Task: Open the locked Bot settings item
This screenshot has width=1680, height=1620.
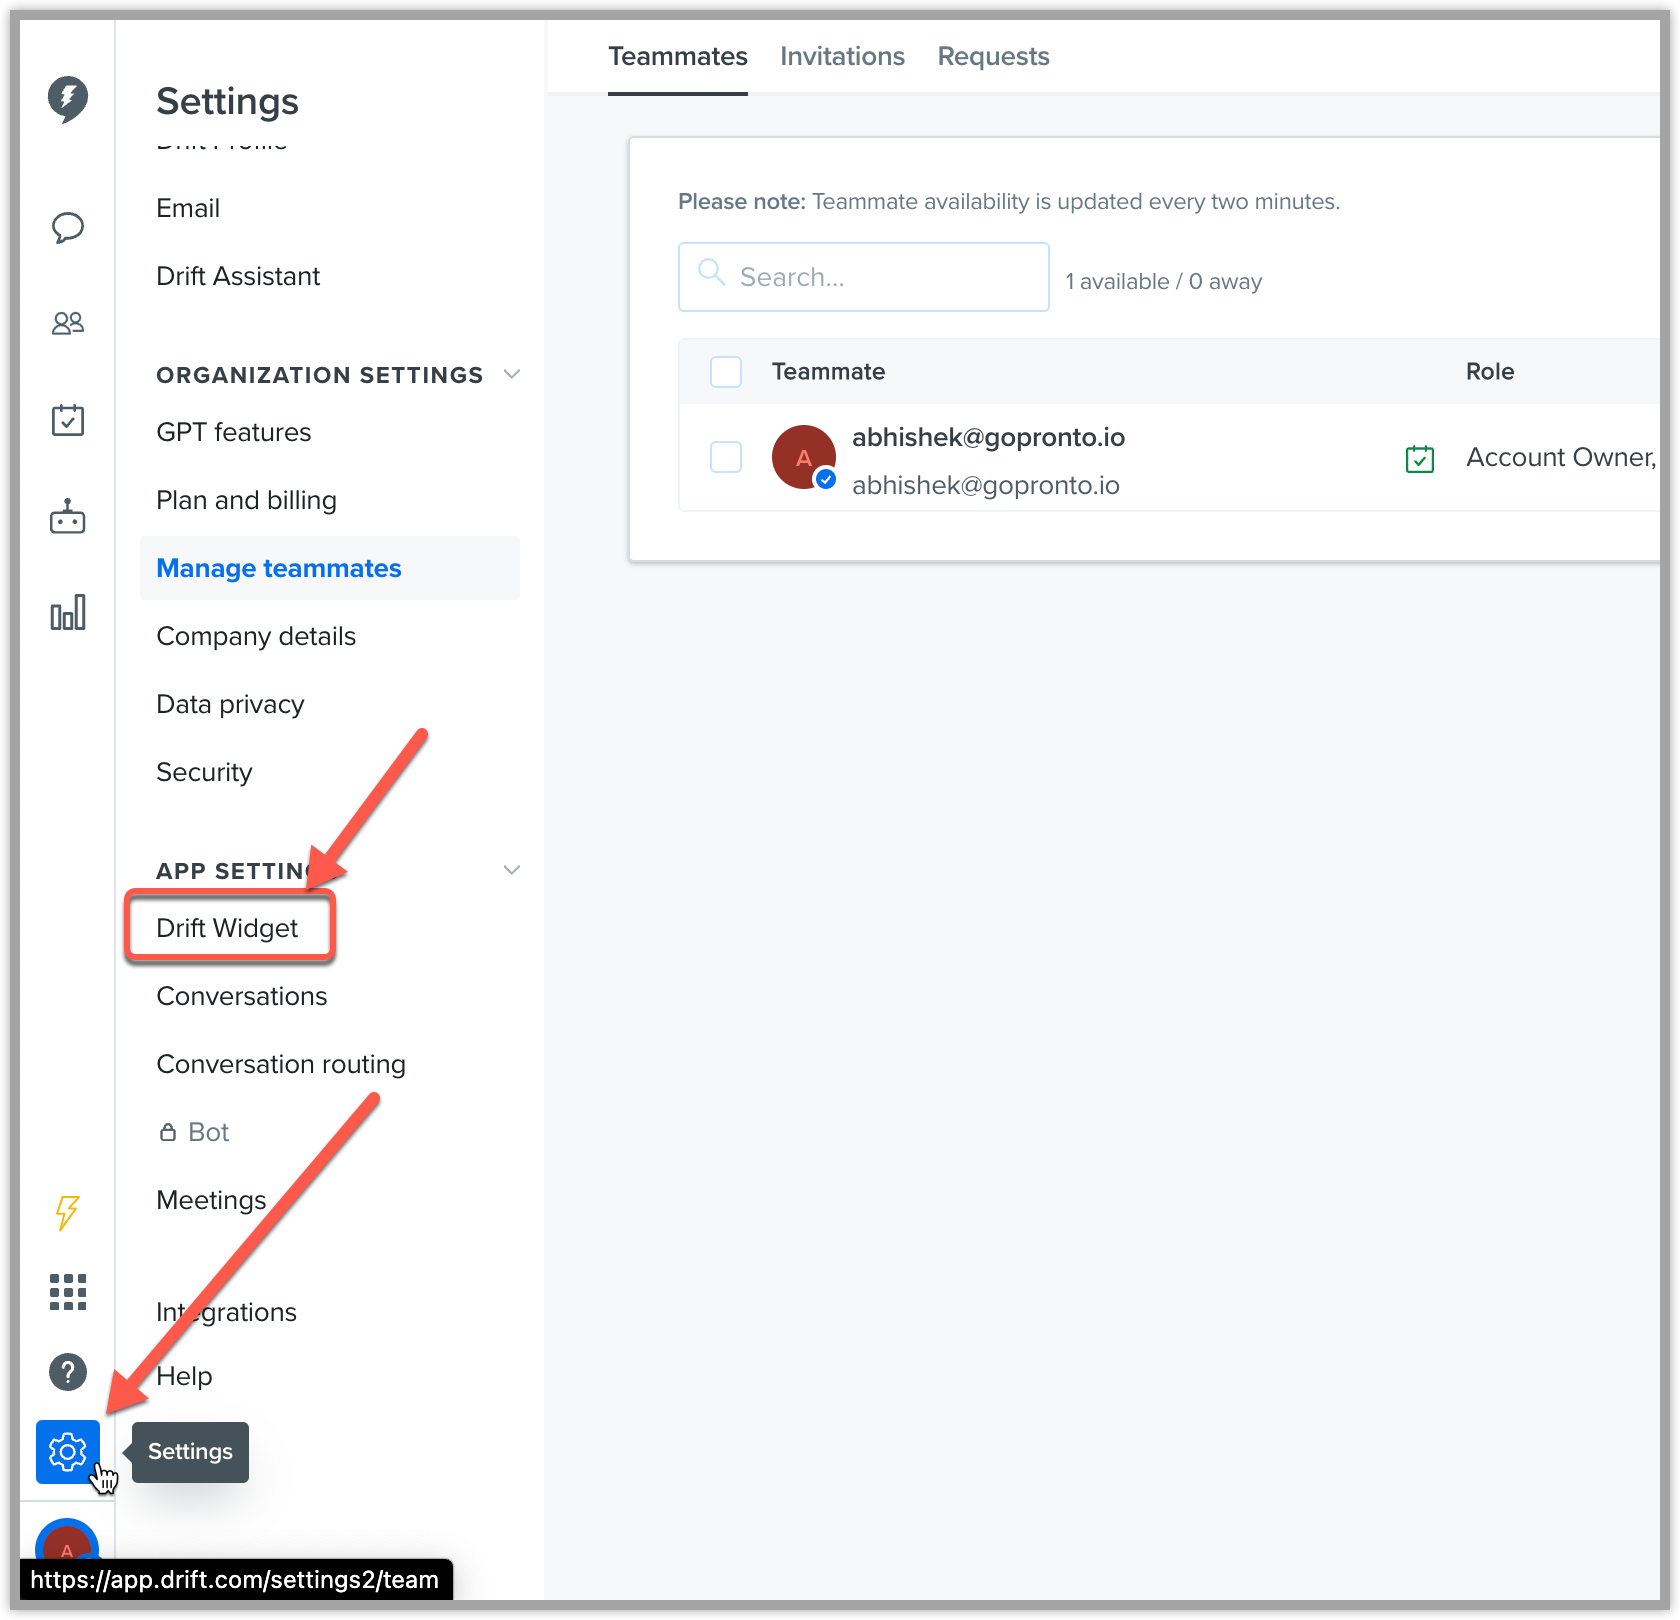Action: point(194,1132)
